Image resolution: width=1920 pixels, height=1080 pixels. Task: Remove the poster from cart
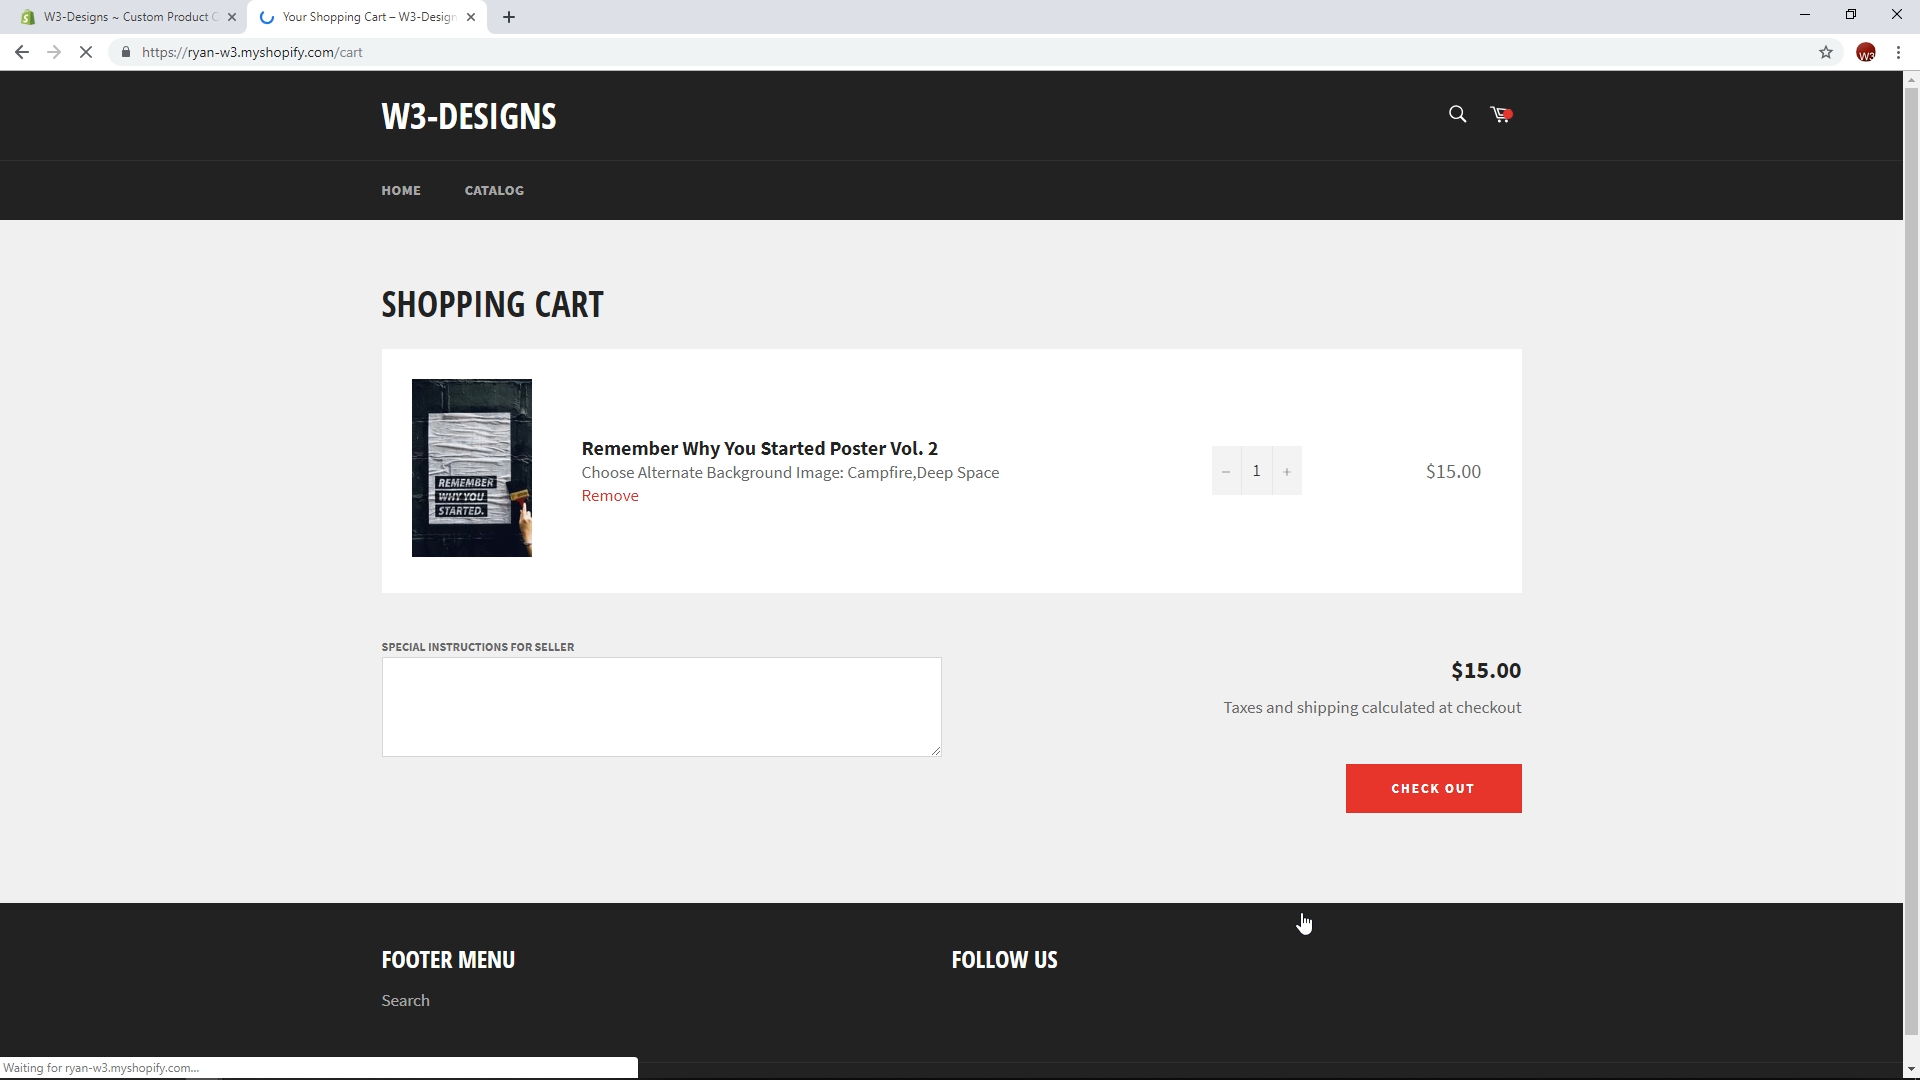[610, 496]
